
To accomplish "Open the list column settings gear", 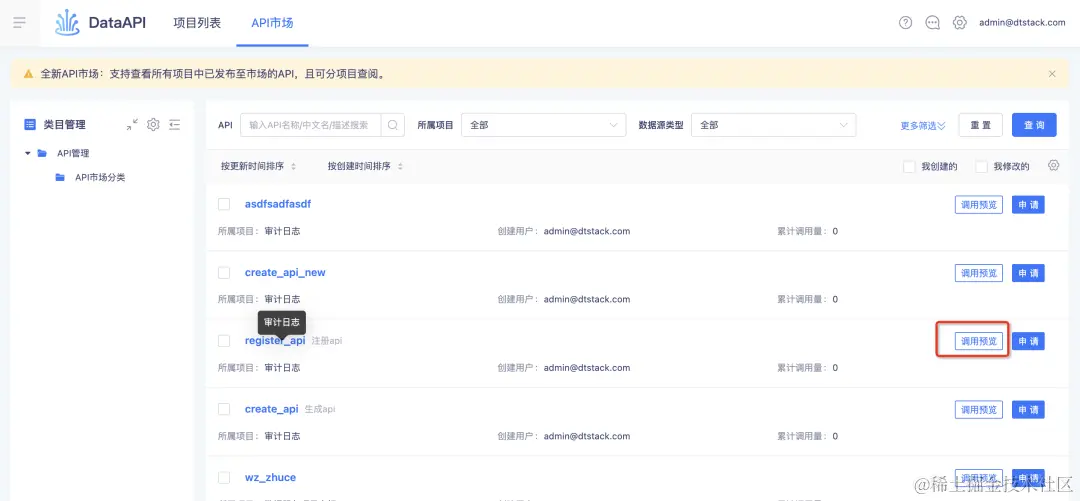I will tap(1053, 165).
